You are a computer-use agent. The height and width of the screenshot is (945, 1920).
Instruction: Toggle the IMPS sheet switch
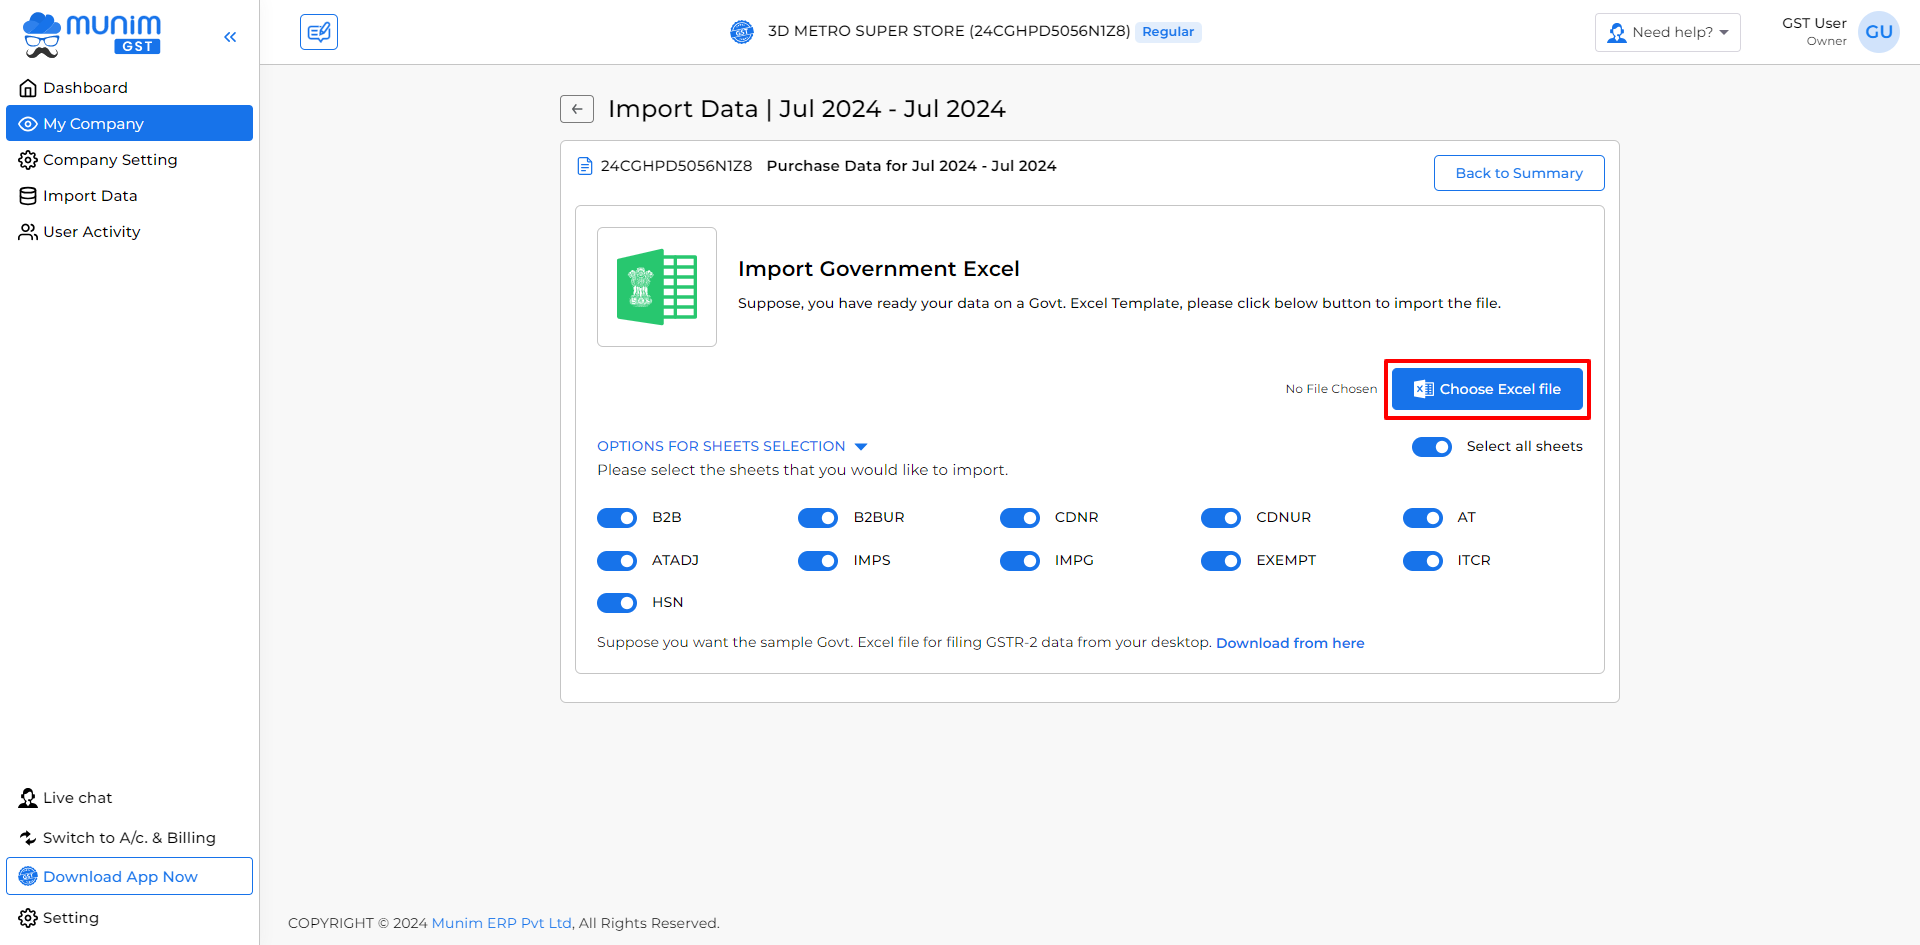pos(818,561)
